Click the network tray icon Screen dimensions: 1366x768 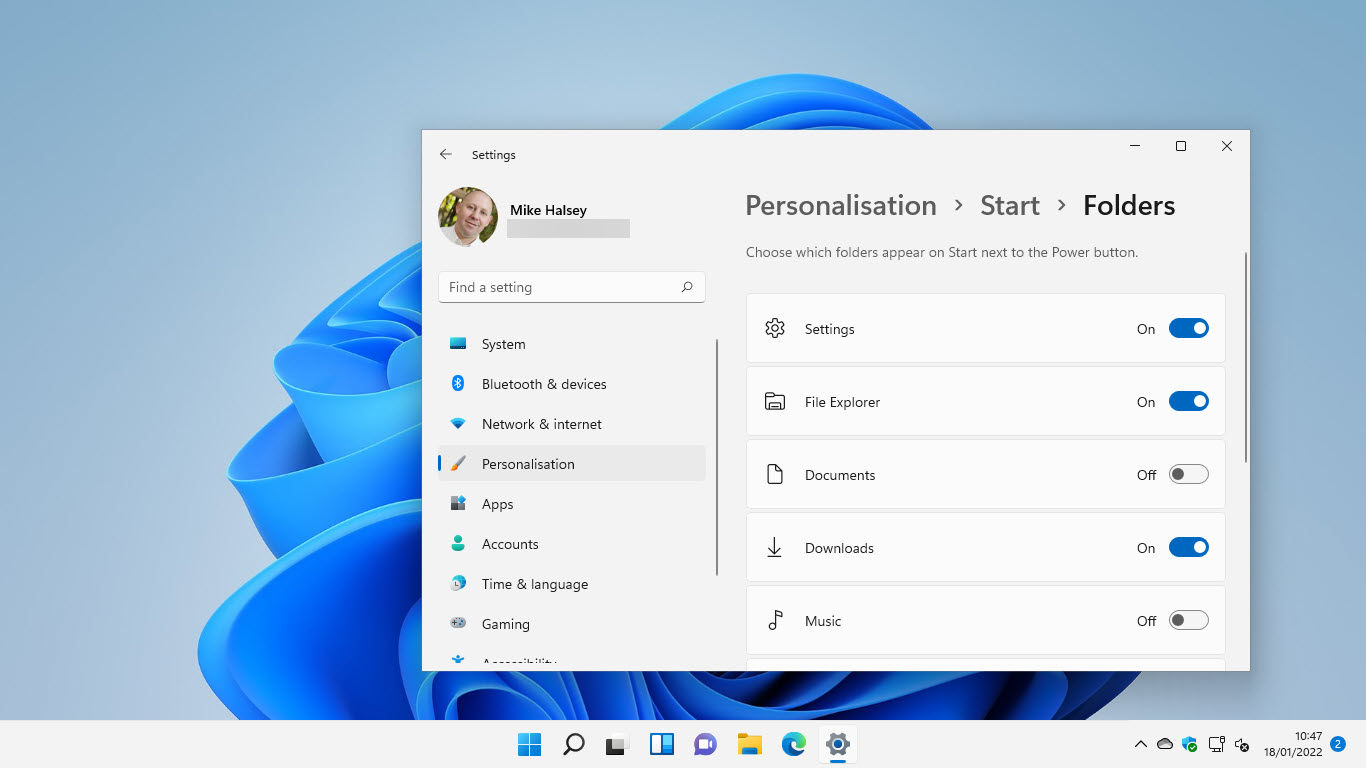pyautogui.click(x=1216, y=744)
